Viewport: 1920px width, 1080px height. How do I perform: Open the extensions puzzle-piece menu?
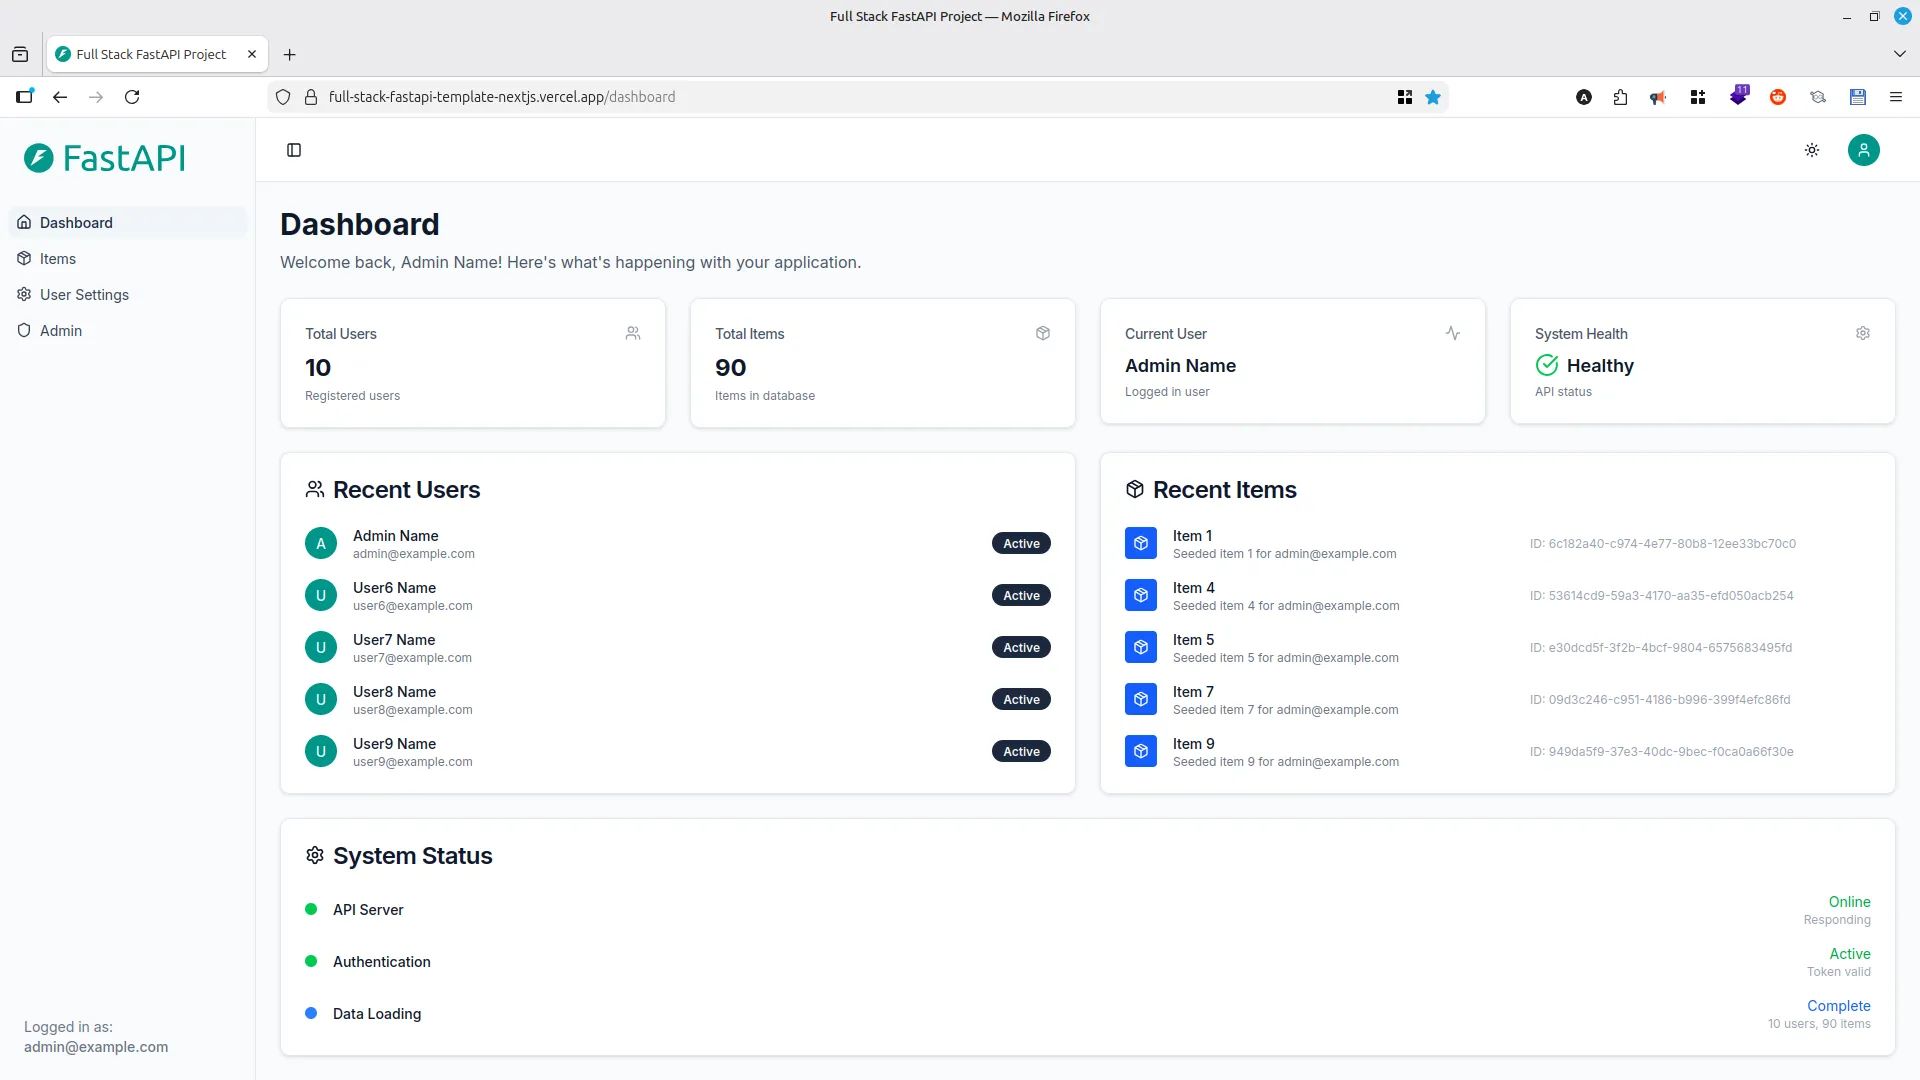pyautogui.click(x=1619, y=96)
